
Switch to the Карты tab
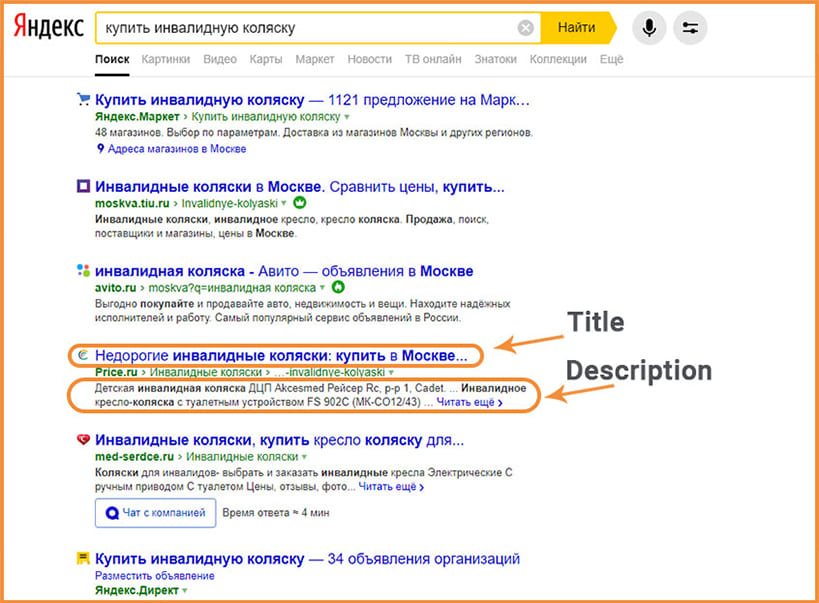(x=266, y=59)
